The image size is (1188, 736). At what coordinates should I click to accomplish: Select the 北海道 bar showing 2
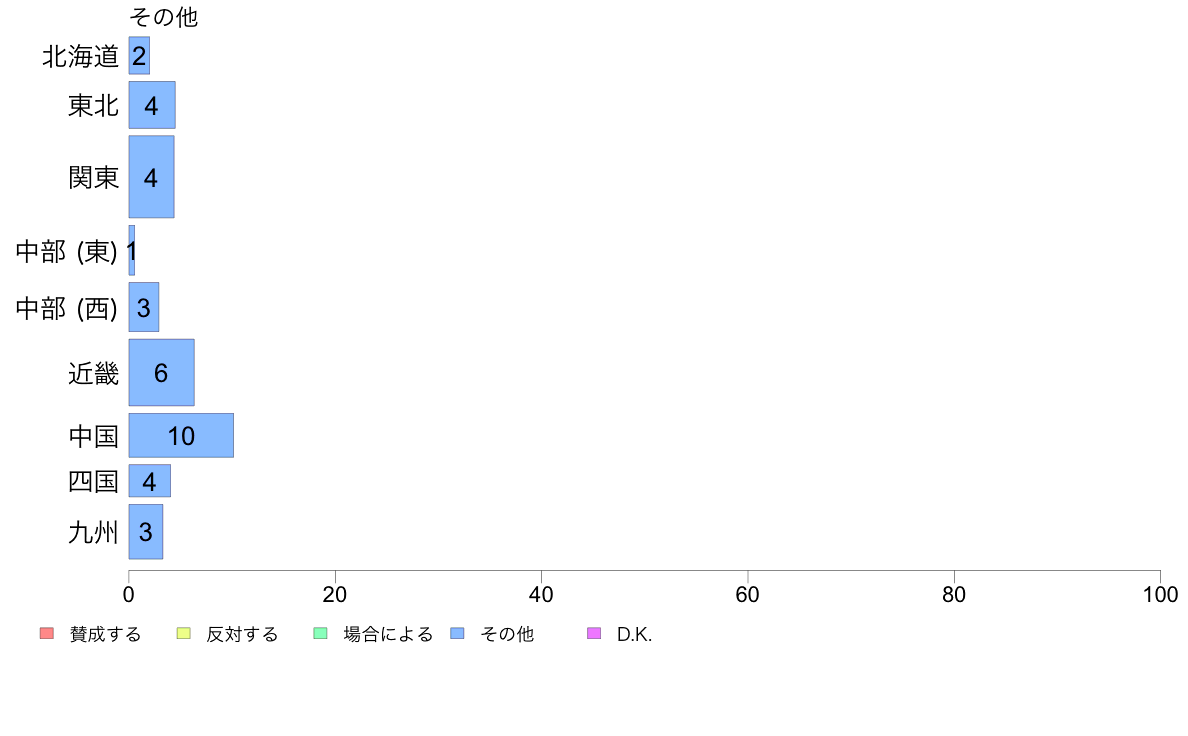click(x=139, y=55)
